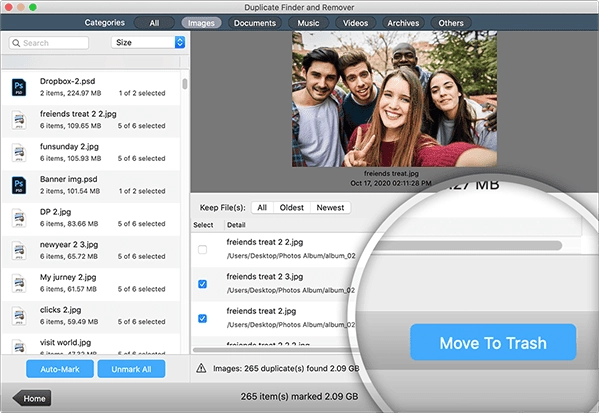Click the vertical scrollbar of the duplicates list
Screen dimensions: 599x414
185,84
